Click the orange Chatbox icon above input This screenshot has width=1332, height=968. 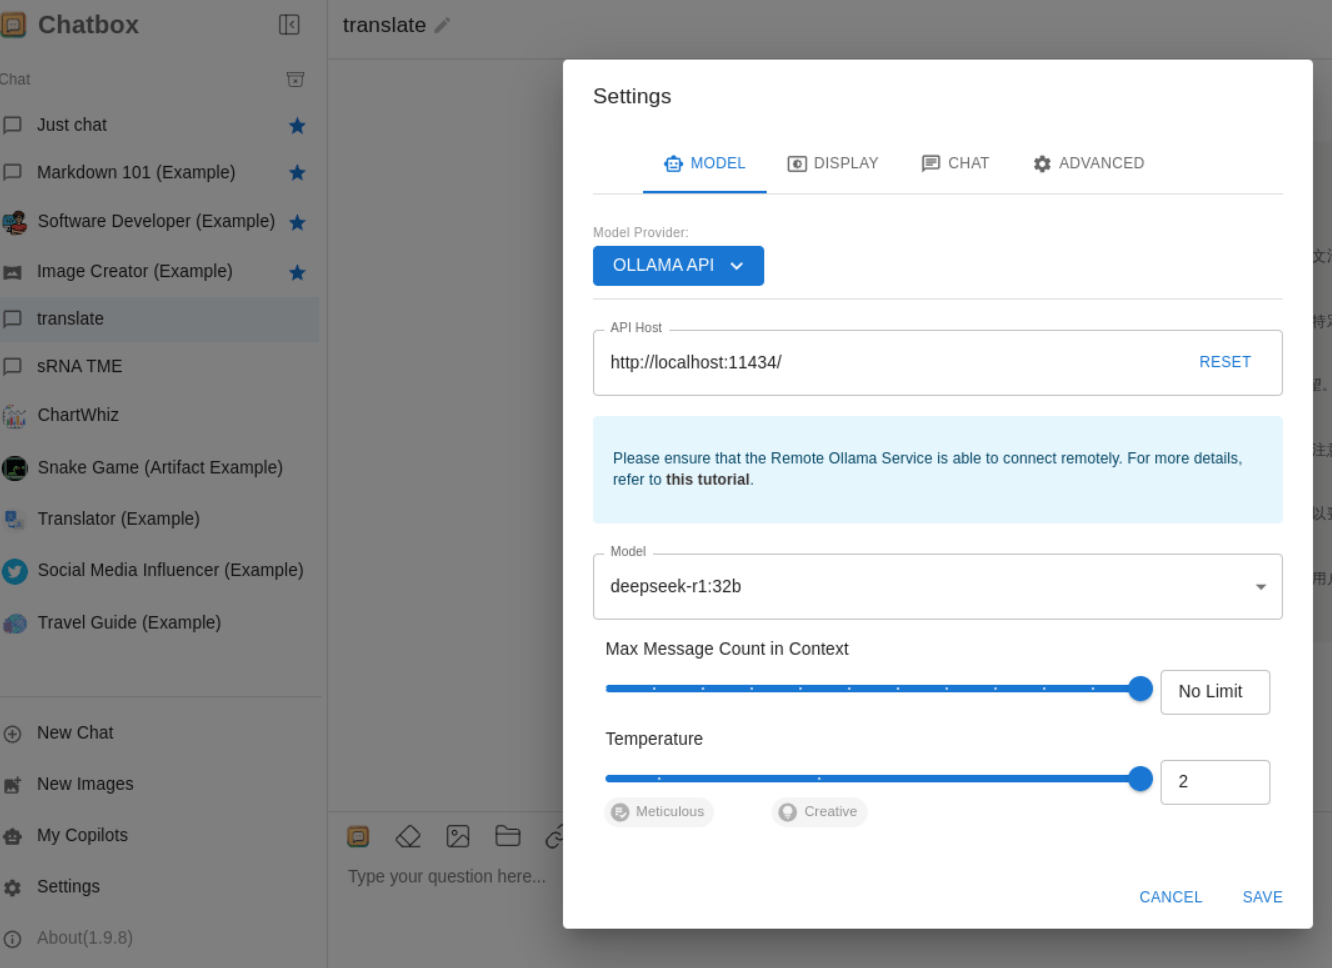click(358, 836)
